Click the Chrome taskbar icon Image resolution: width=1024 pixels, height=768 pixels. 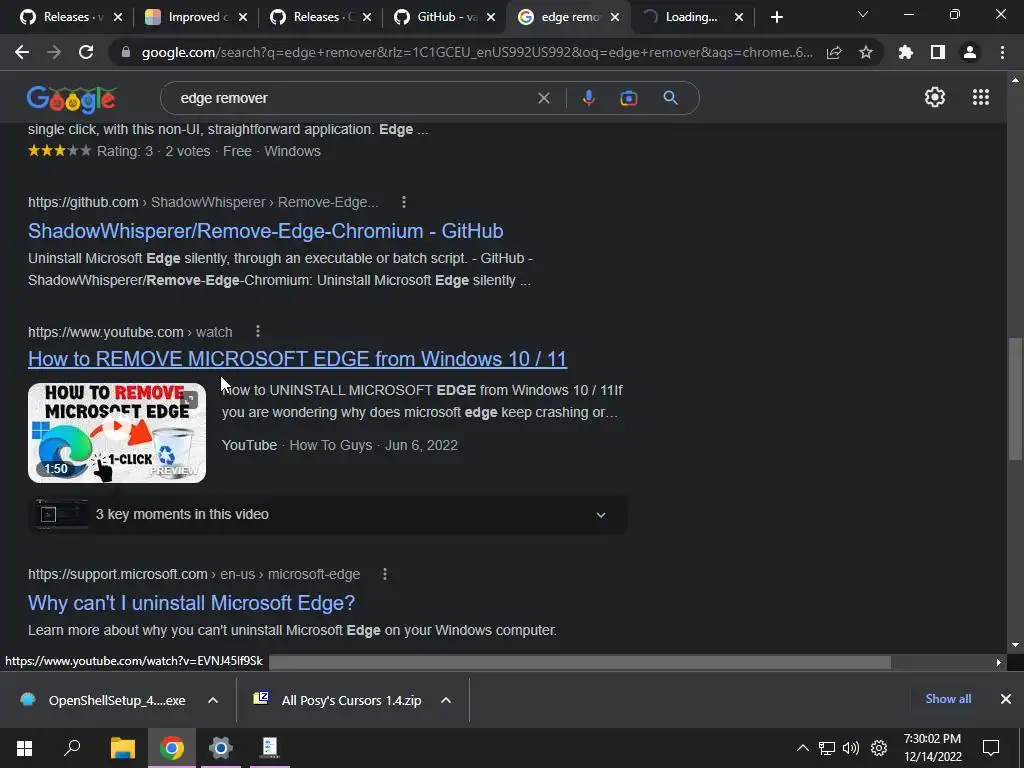(x=172, y=748)
